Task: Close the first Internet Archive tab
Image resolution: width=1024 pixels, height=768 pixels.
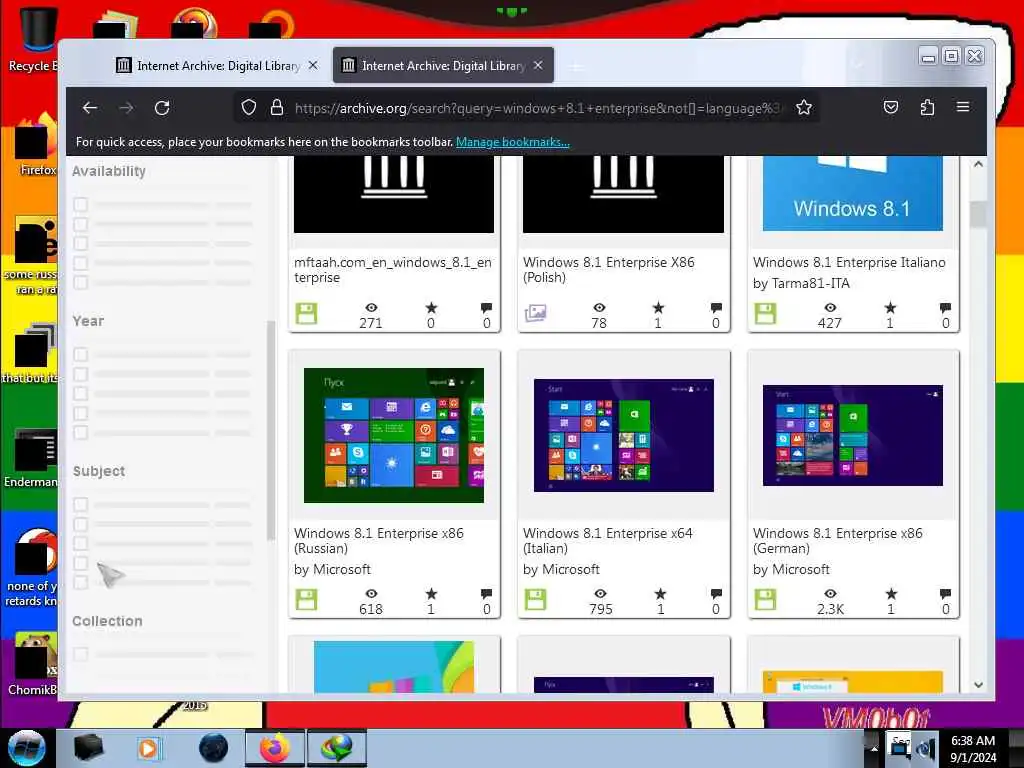Action: (x=313, y=65)
